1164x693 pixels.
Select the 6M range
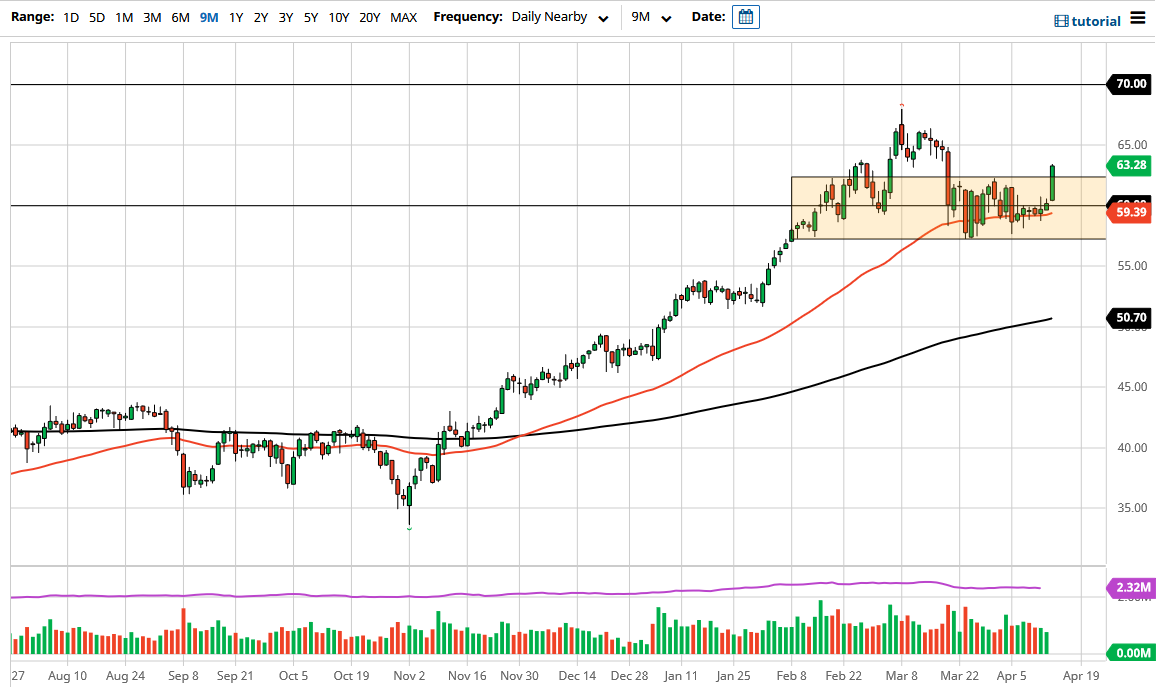coord(178,17)
